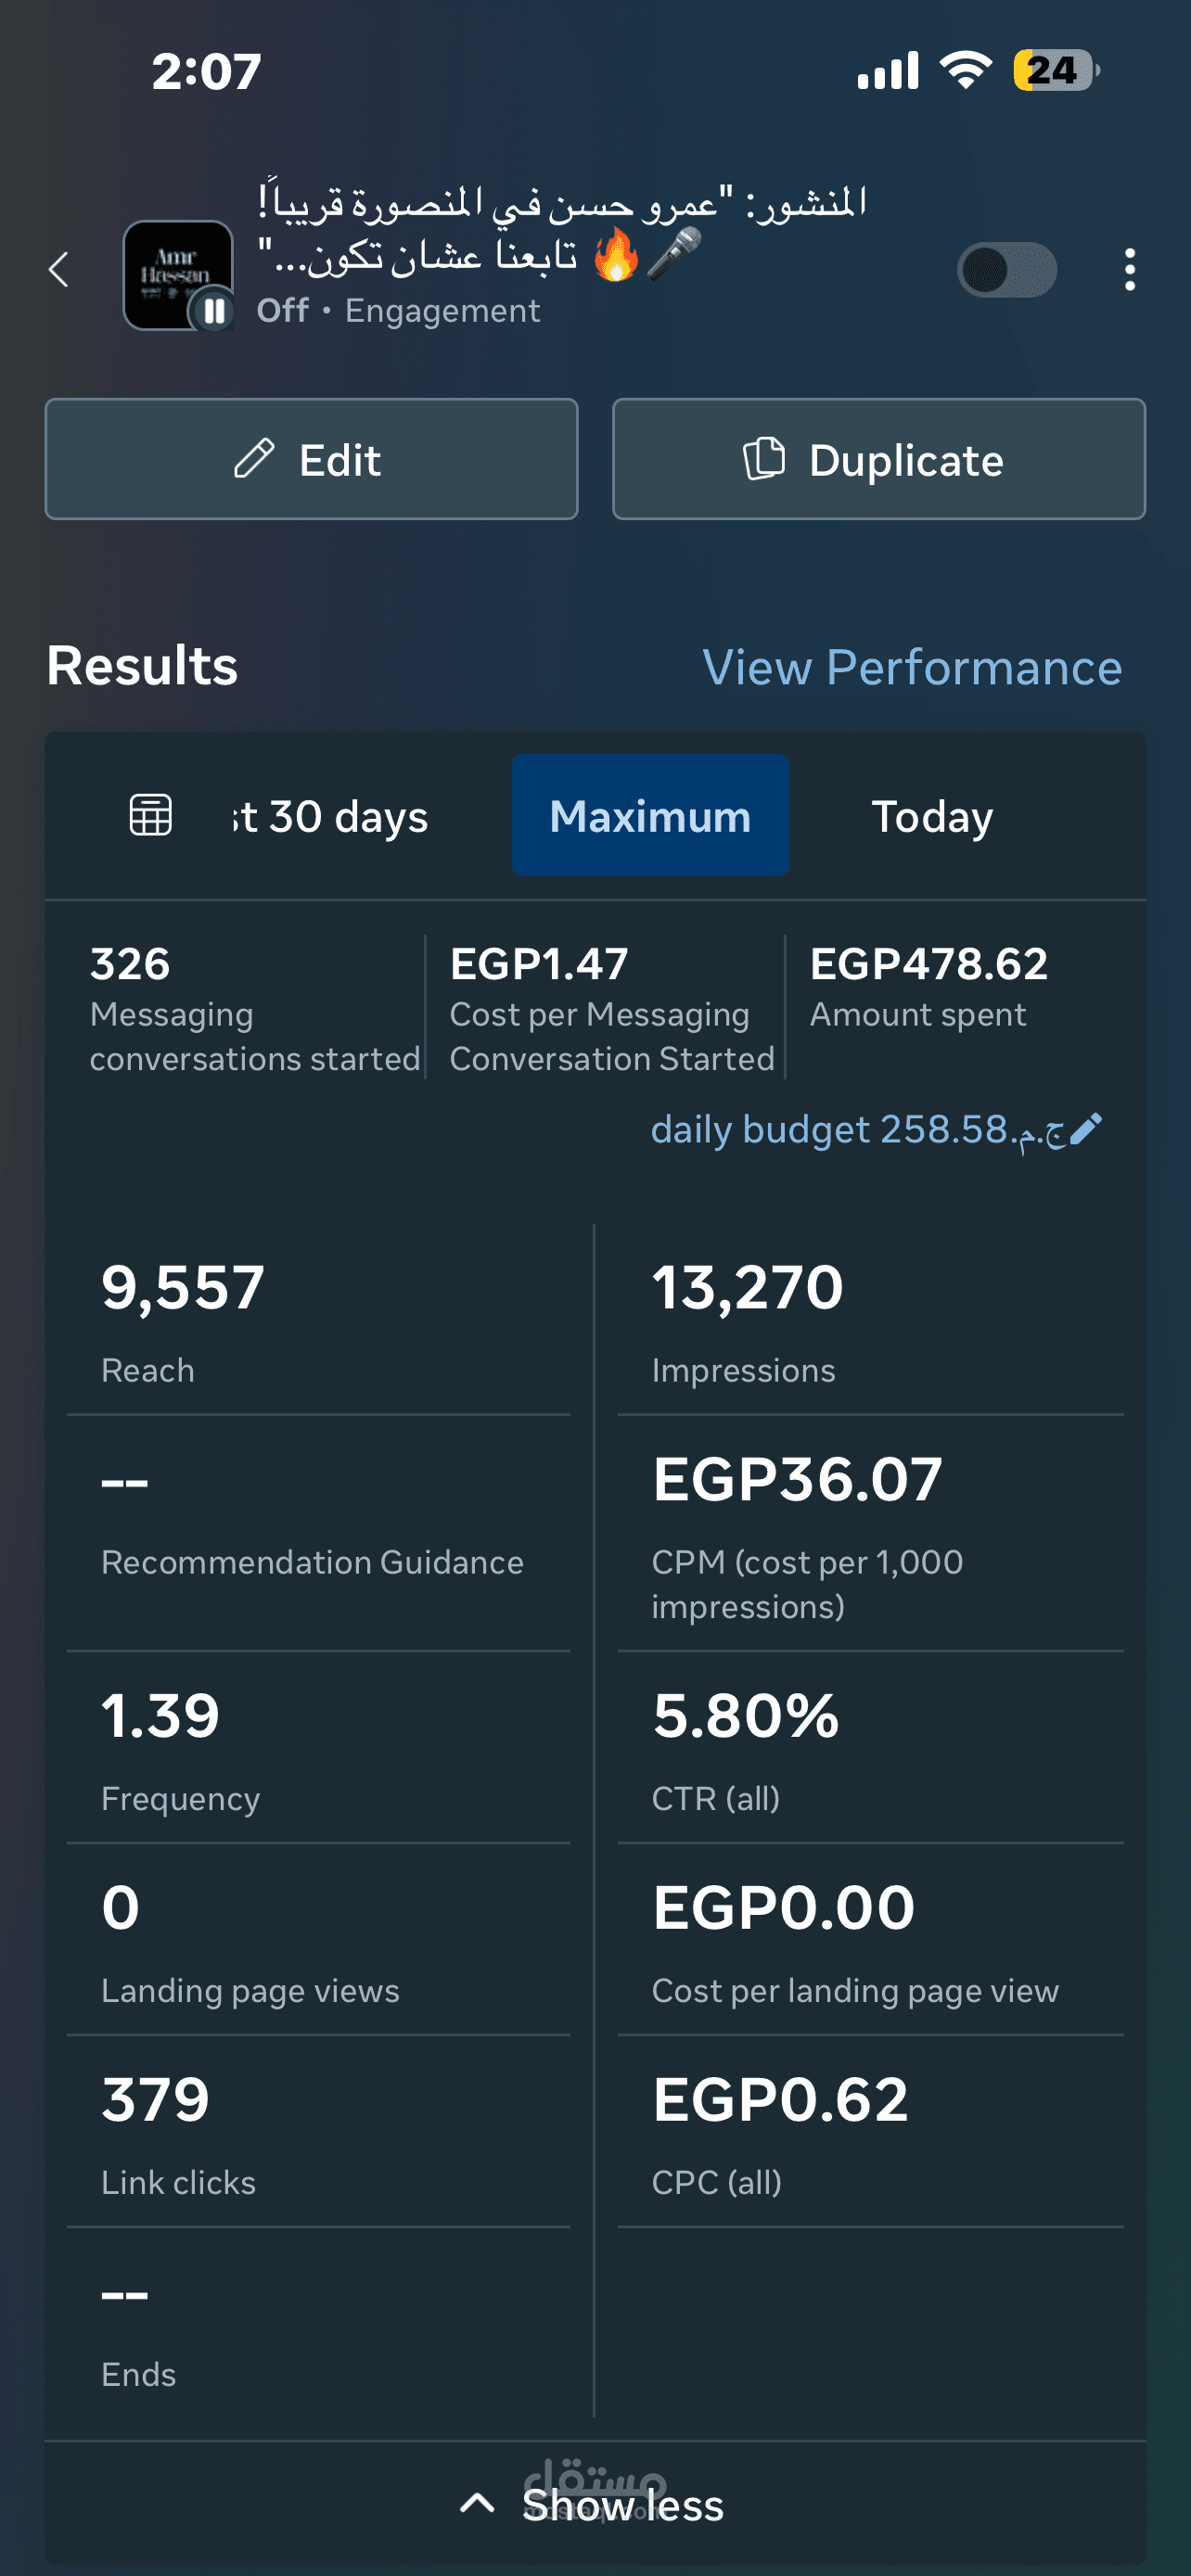This screenshot has height=2576, width=1191.
Task: Open the Amr Hassan ad thumbnail
Action: tap(177, 273)
